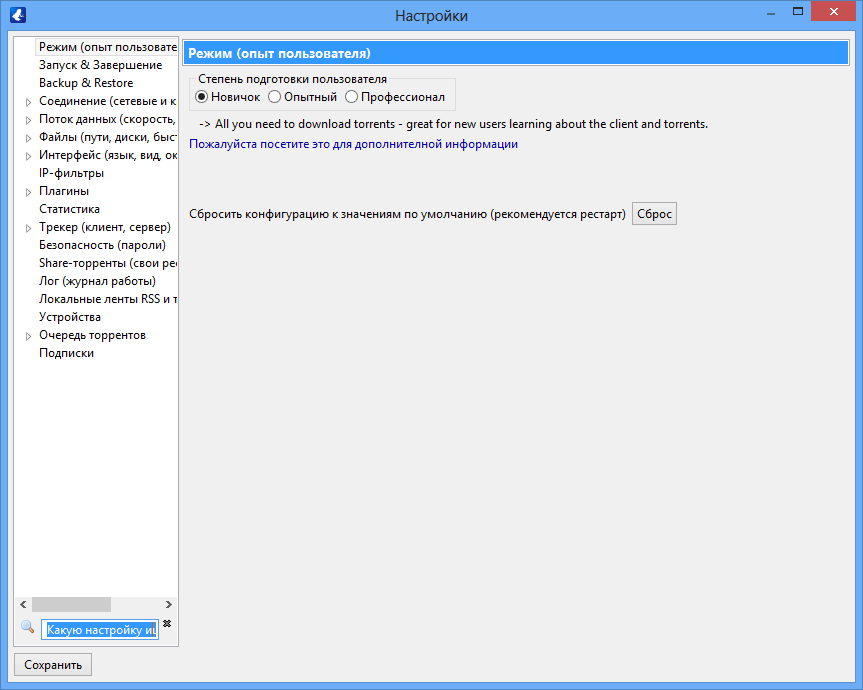
Task: Expand the Интерфейс tree node
Action: (x=29, y=156)
